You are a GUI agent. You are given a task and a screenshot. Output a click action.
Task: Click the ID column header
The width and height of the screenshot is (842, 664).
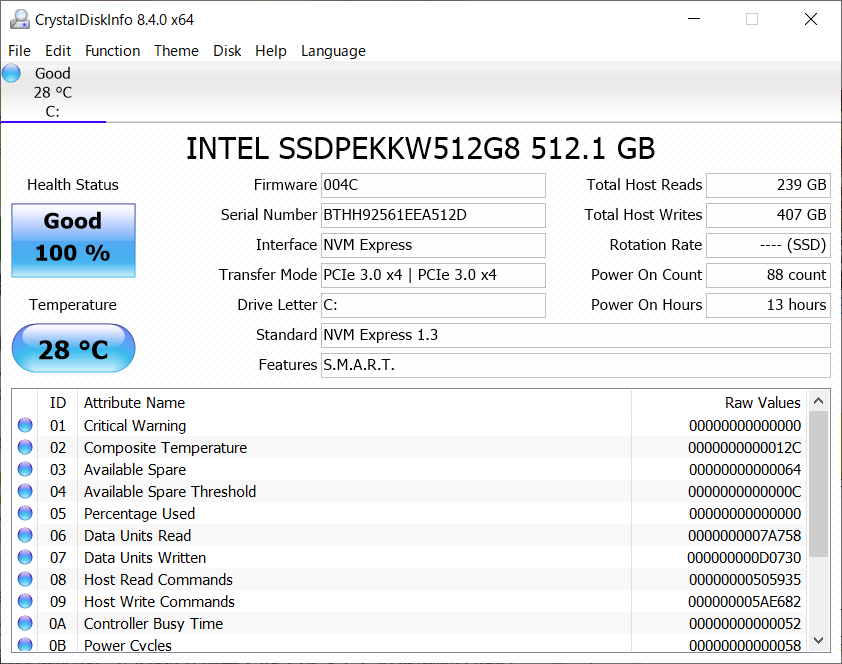point(57,403)
